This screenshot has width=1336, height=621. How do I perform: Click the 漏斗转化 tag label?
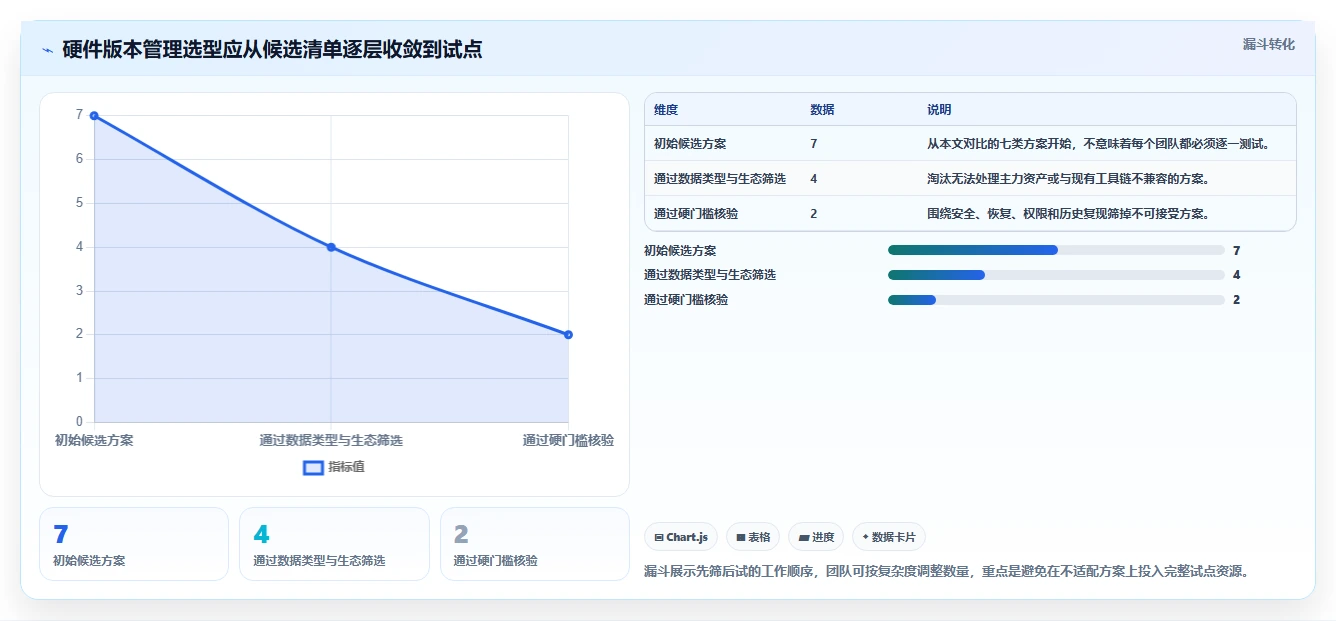(1269, 44)
